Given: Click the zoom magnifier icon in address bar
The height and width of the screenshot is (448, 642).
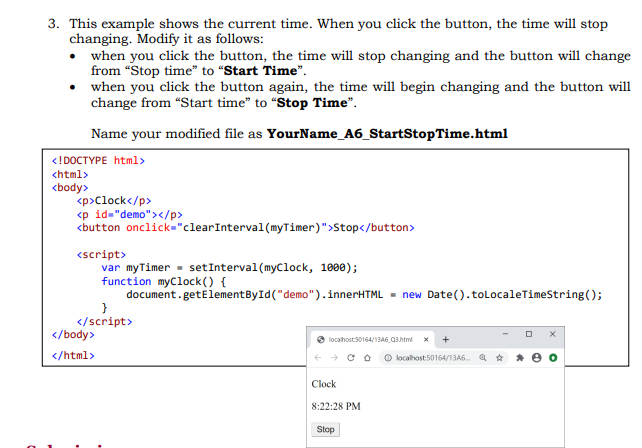Looking at the screenshot, I should pyautogui.click(x=483, y=357).
